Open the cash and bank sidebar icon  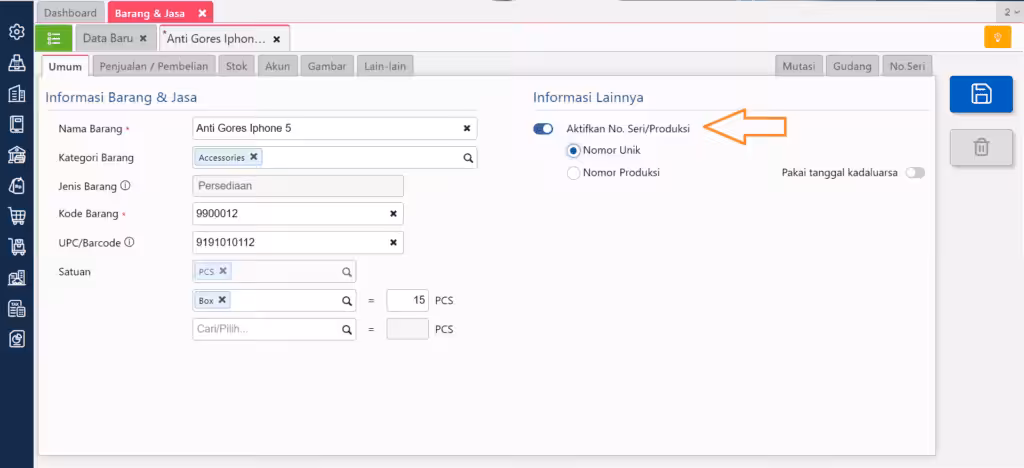[17, 155]
